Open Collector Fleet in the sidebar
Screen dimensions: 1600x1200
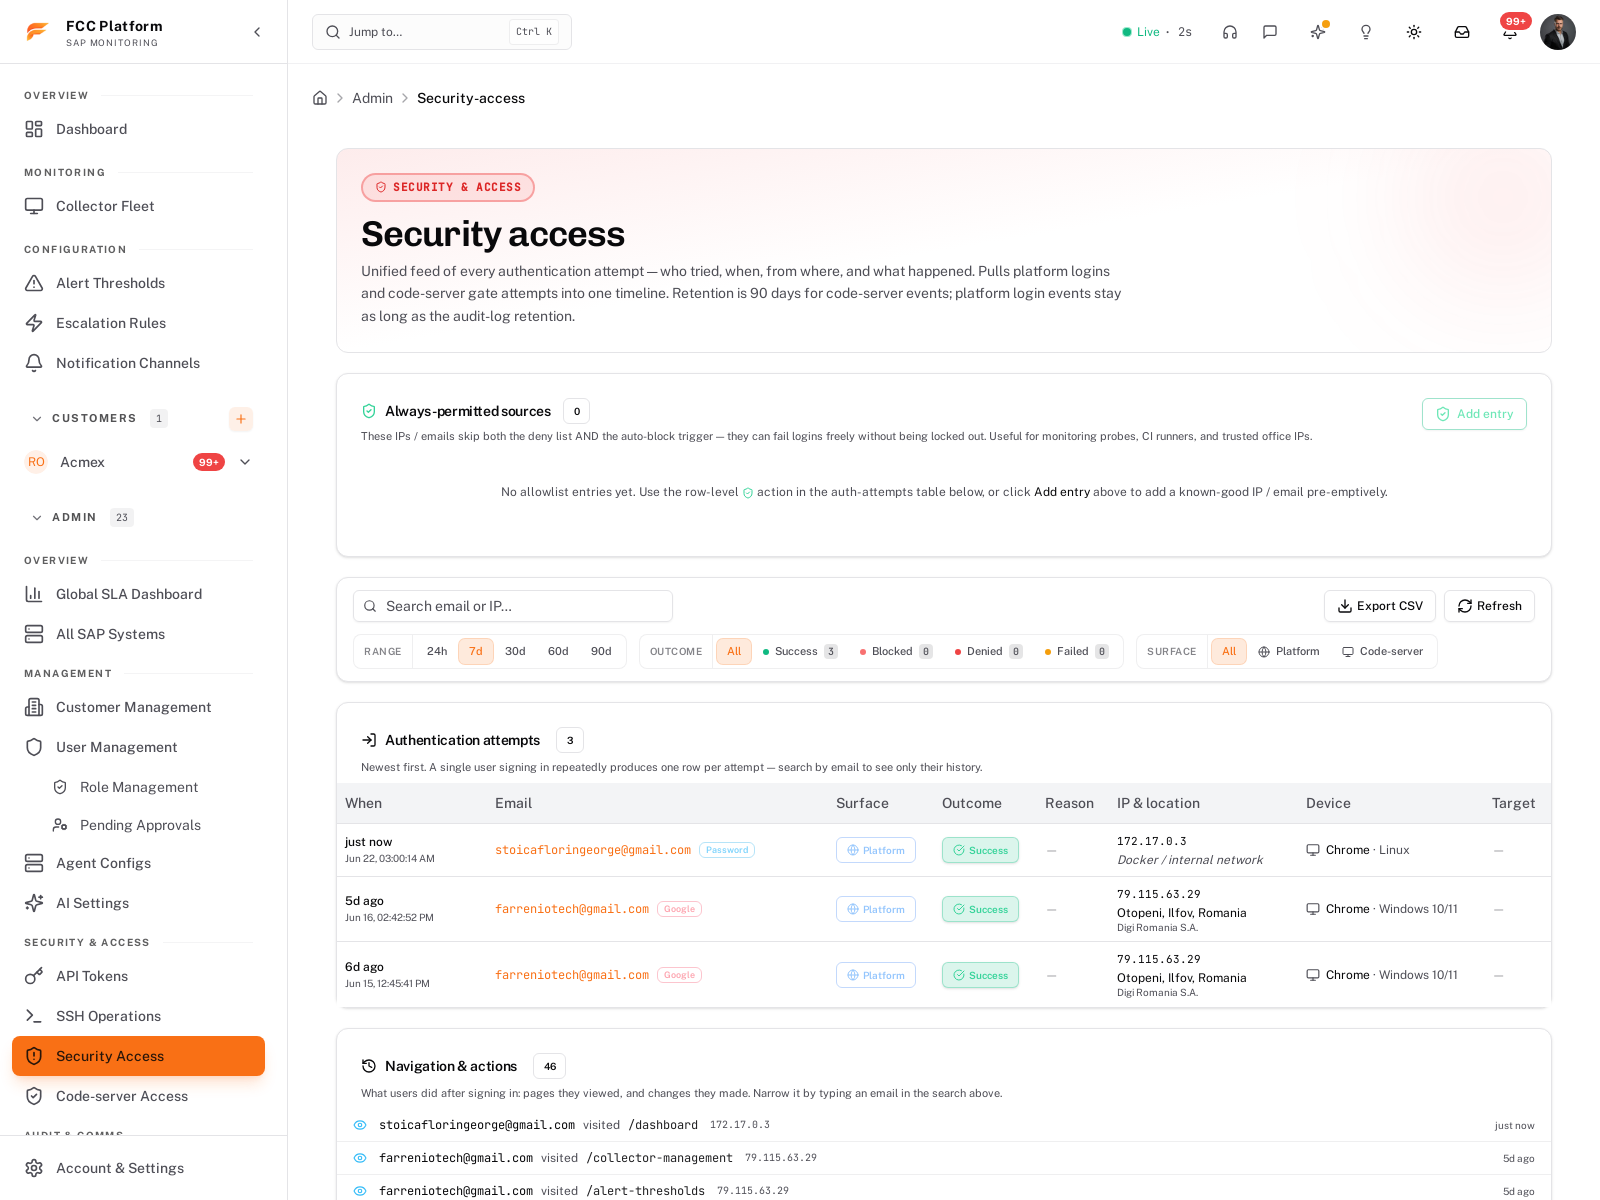(138, 206)
